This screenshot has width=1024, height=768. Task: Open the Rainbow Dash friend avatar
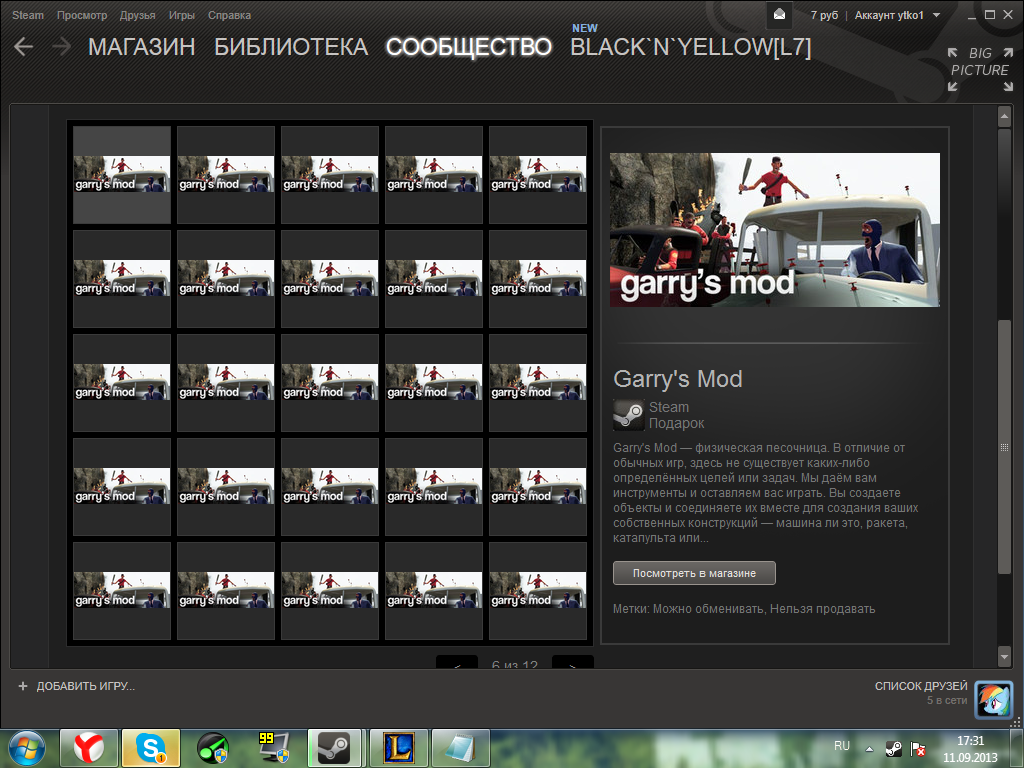click(x=993, y=699)
